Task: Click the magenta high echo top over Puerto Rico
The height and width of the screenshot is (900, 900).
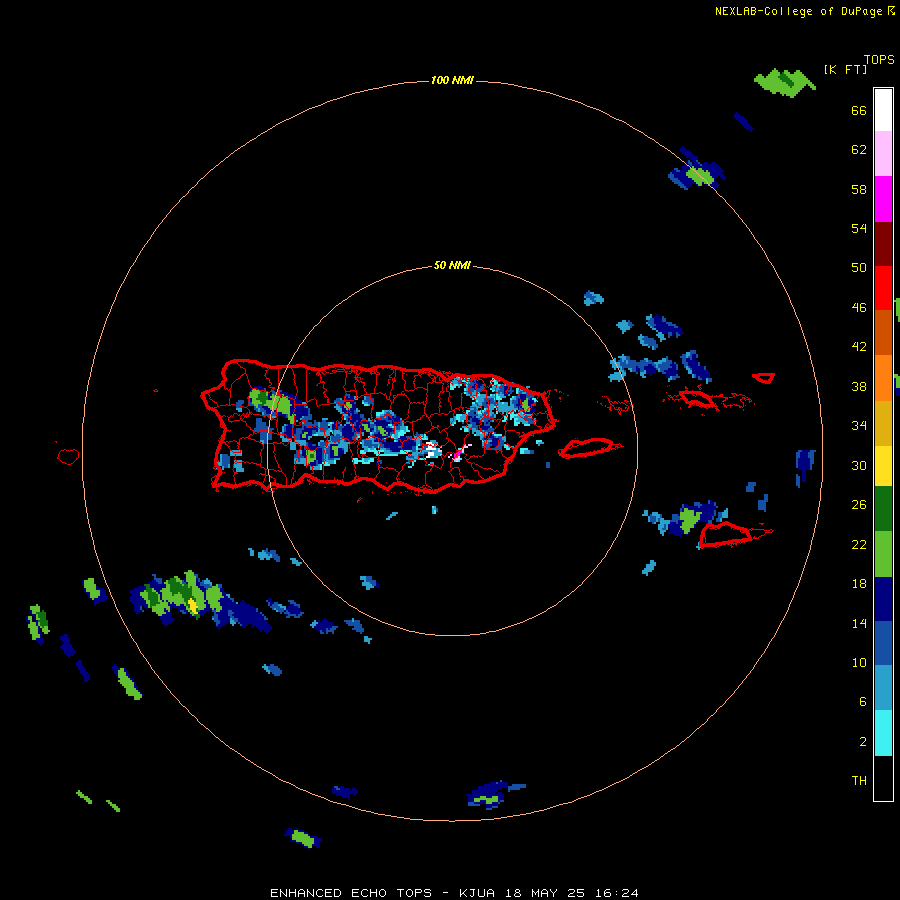Action: (457, 456)
